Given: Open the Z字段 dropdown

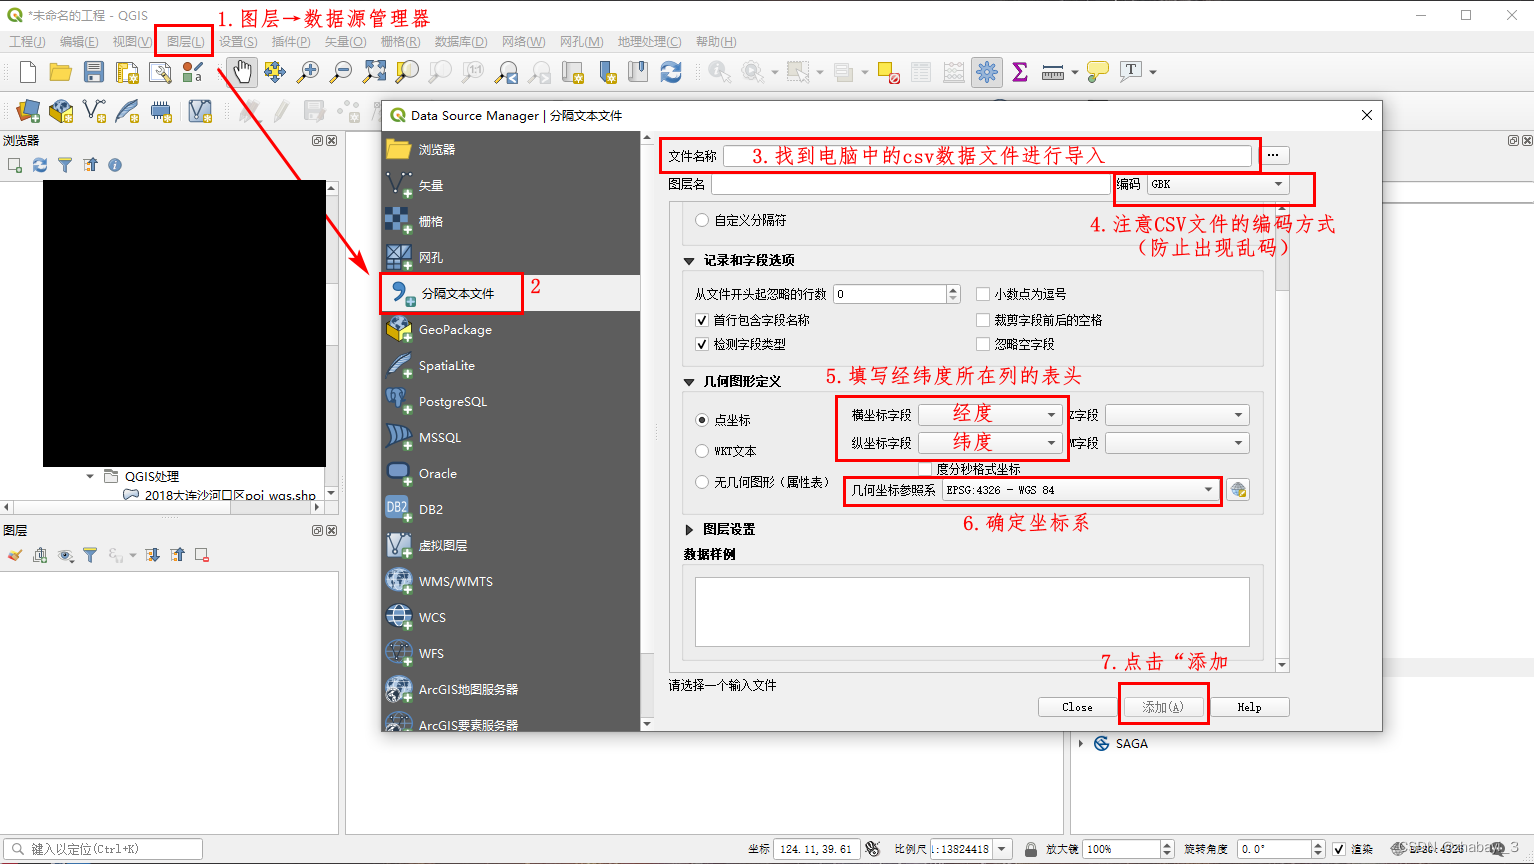Looking at the screenshot, I should tap(1177, 414).
